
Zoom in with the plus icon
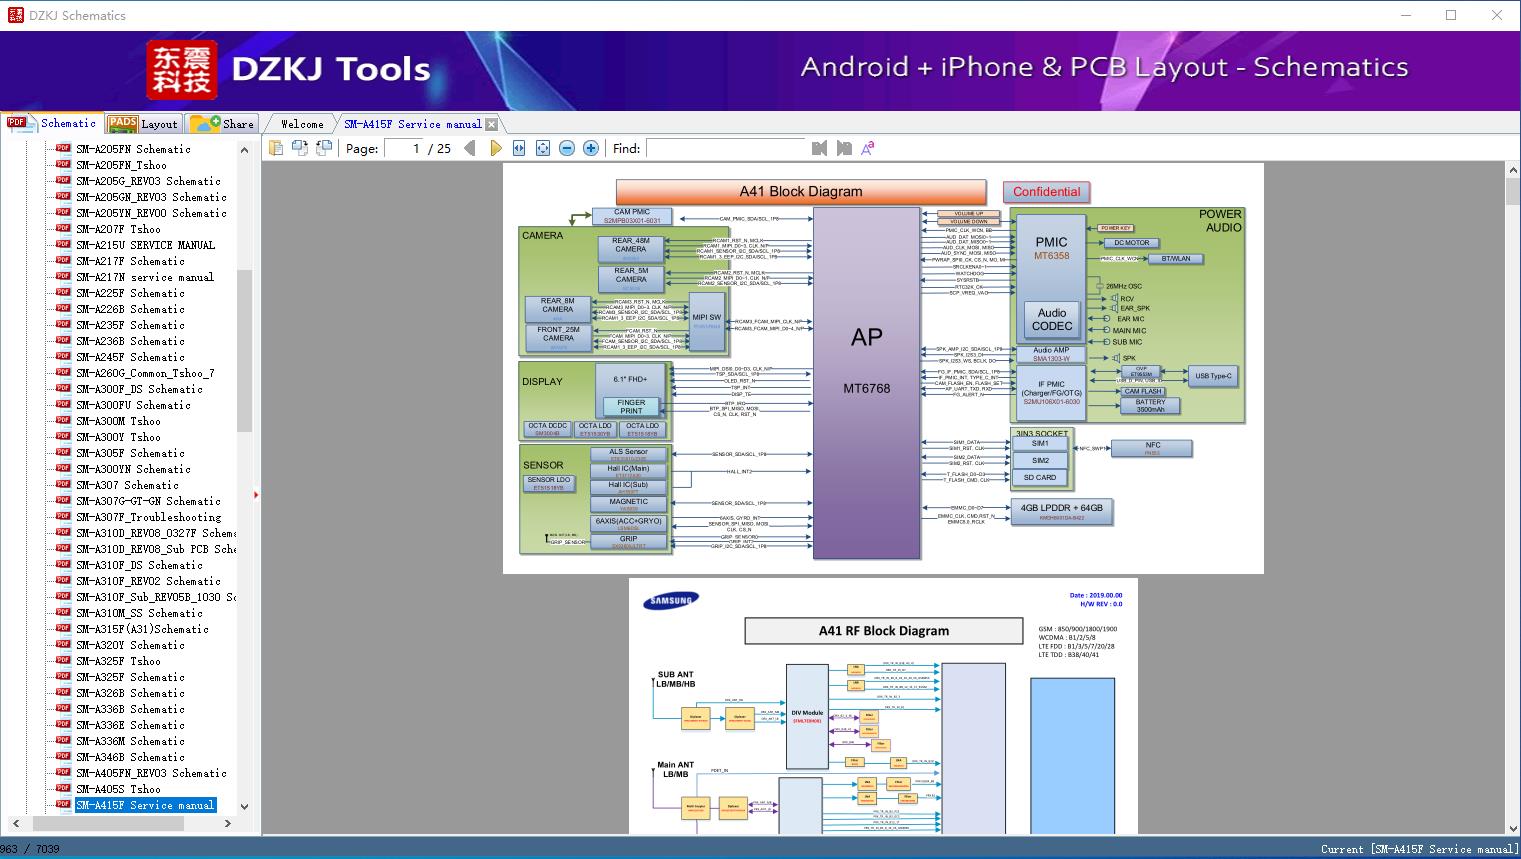[x=591, y=148]
